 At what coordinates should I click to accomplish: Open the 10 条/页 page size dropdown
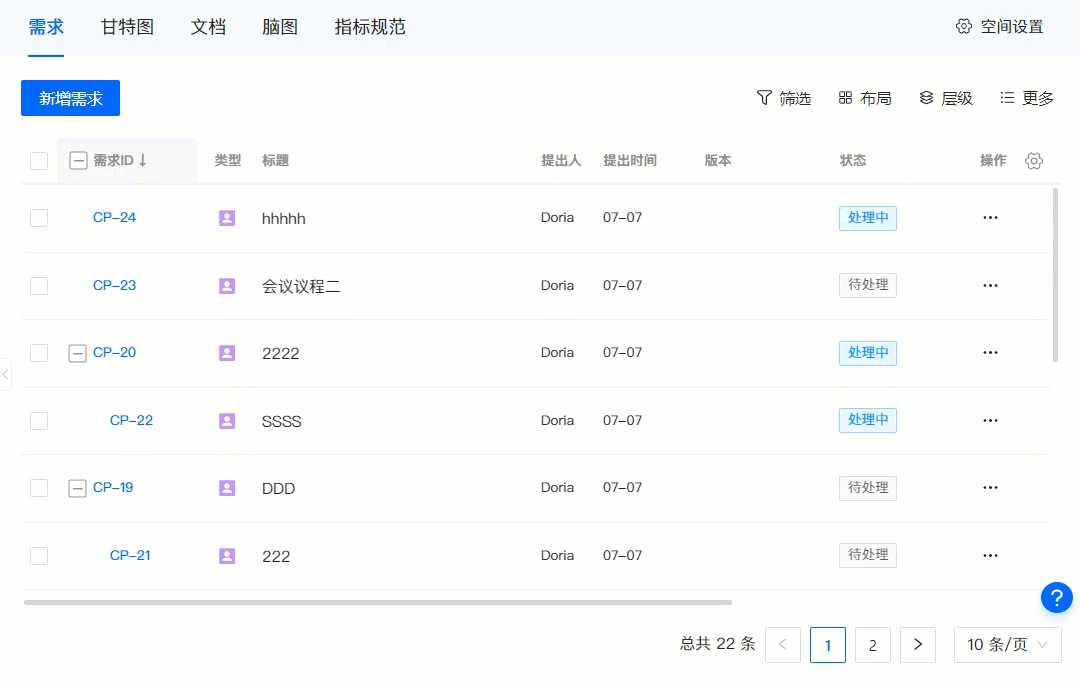pos(1007,645)
